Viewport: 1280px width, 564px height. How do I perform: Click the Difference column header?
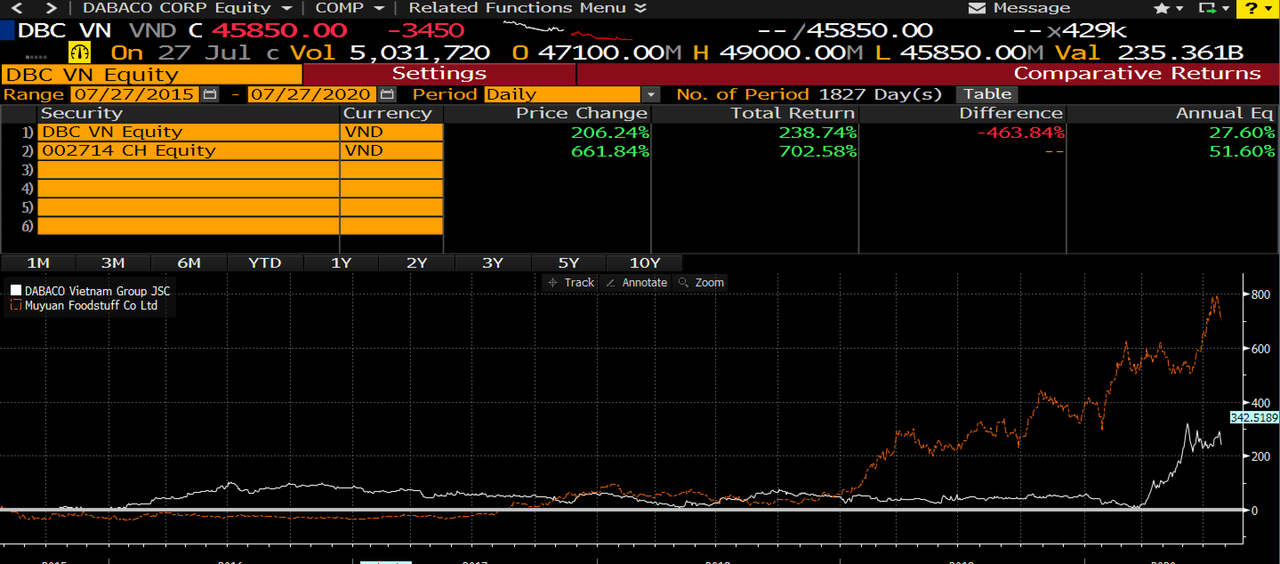[x=1011, y=114]
